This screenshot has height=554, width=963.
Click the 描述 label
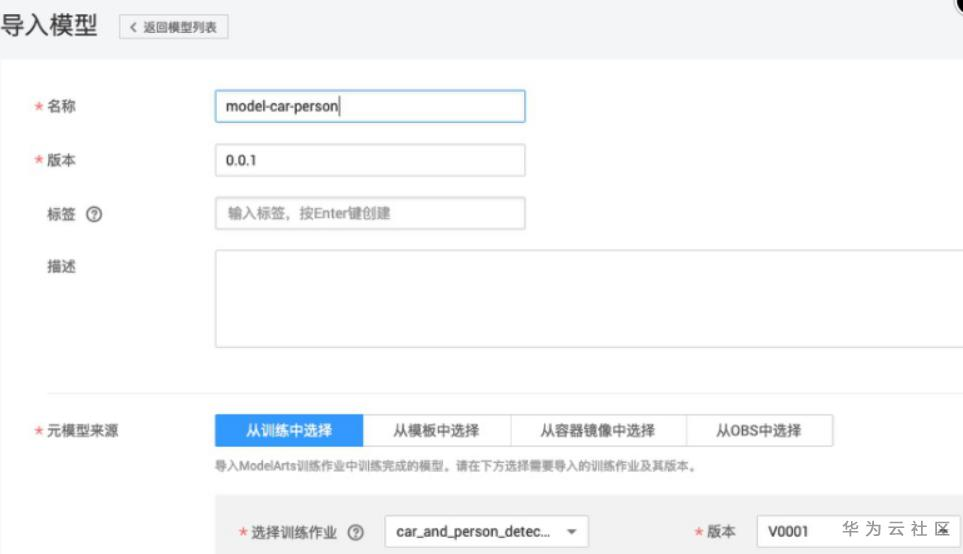pos(61,267)
